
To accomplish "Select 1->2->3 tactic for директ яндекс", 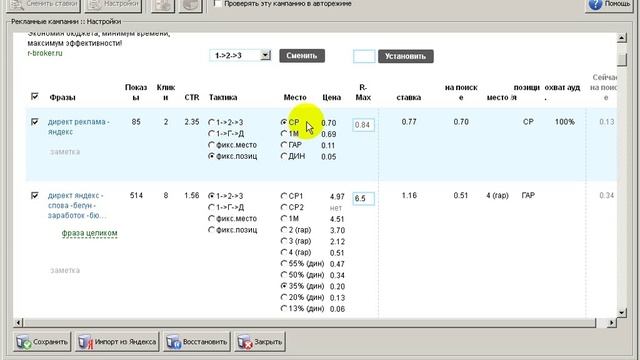I will pos(211,196).
